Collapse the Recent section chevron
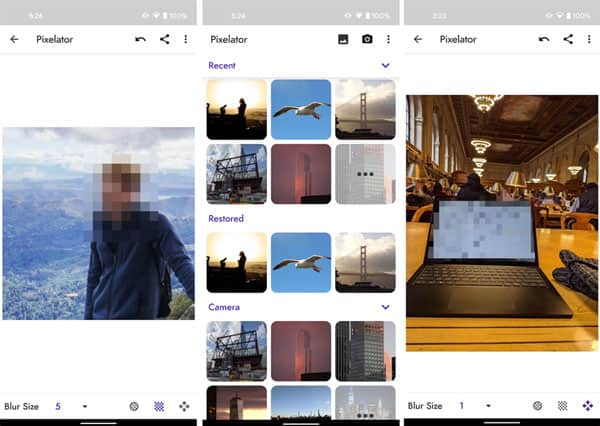 [386, 65]
